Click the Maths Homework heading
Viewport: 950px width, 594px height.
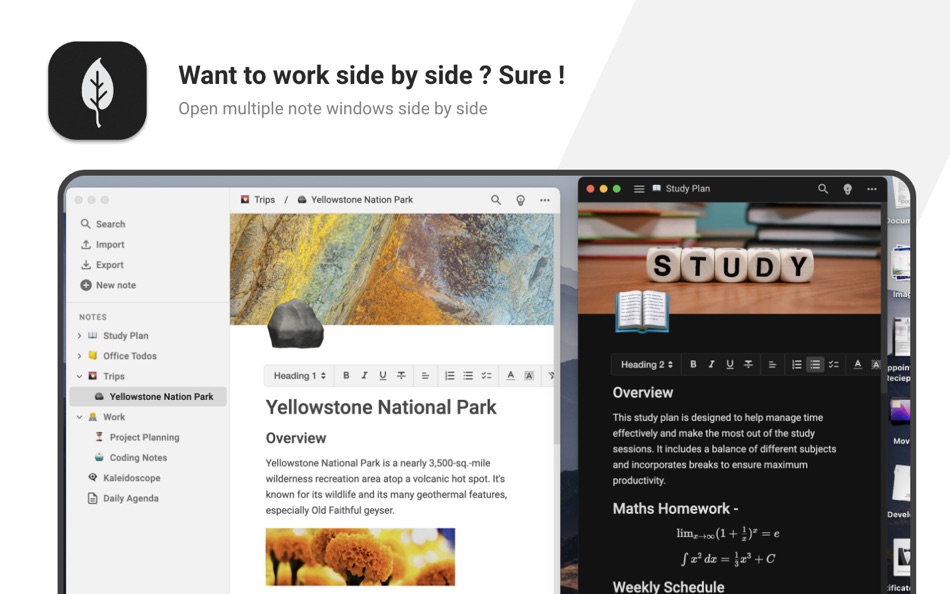pyautogui.click(x=675, y=509)
